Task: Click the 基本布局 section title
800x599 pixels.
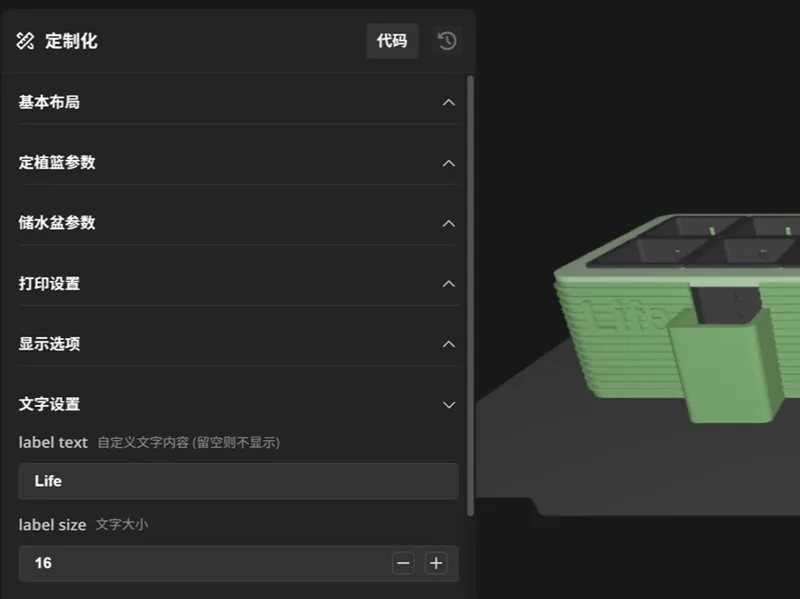Action: tap(49, 102)
